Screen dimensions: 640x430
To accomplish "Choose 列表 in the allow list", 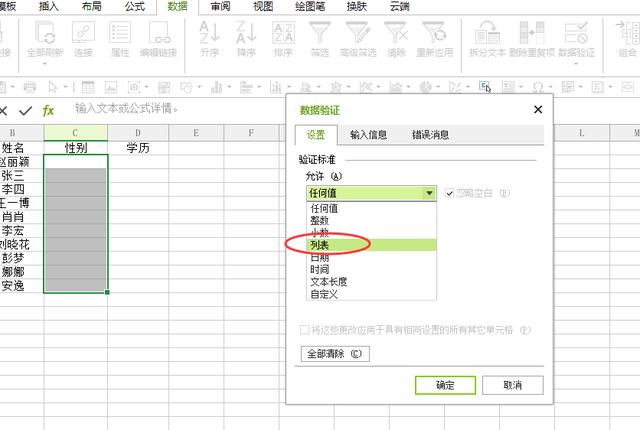I will point(371,245).
